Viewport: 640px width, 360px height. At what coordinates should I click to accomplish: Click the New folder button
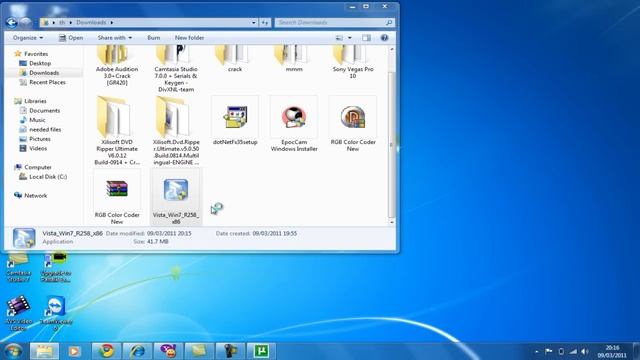point(189,38)
